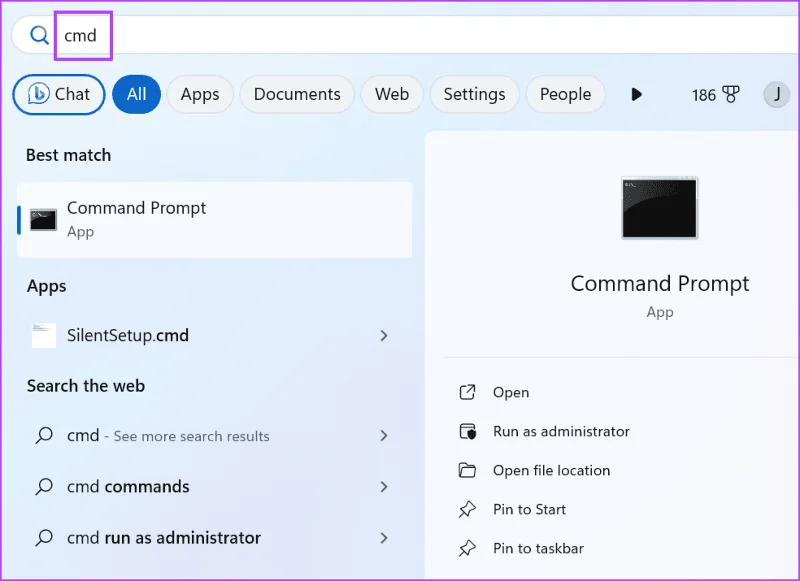Expand the SilentSetup.cmd chevron arrow

pos(384,335)
